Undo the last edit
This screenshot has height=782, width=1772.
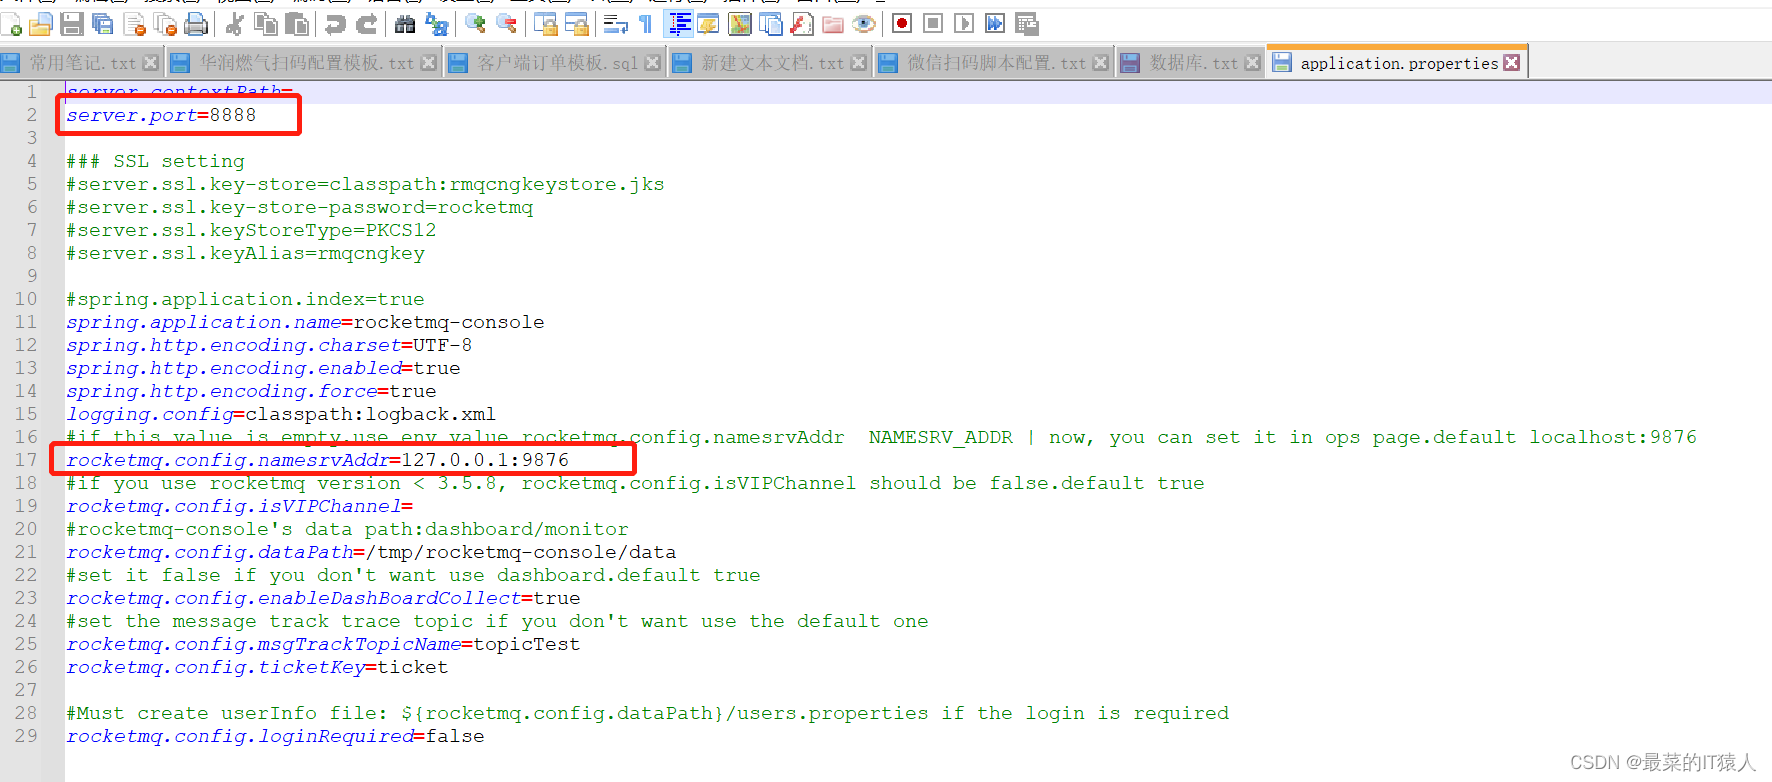pyautogui.click(x=336, y=24)
